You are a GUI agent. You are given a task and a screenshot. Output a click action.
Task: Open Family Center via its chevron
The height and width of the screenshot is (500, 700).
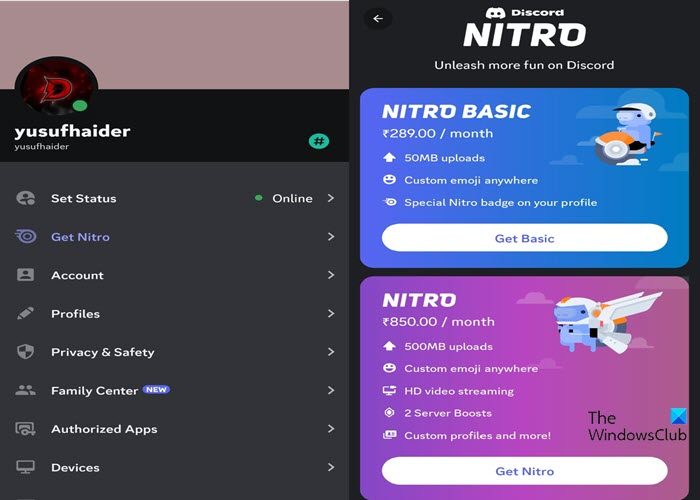coord(331,390)
